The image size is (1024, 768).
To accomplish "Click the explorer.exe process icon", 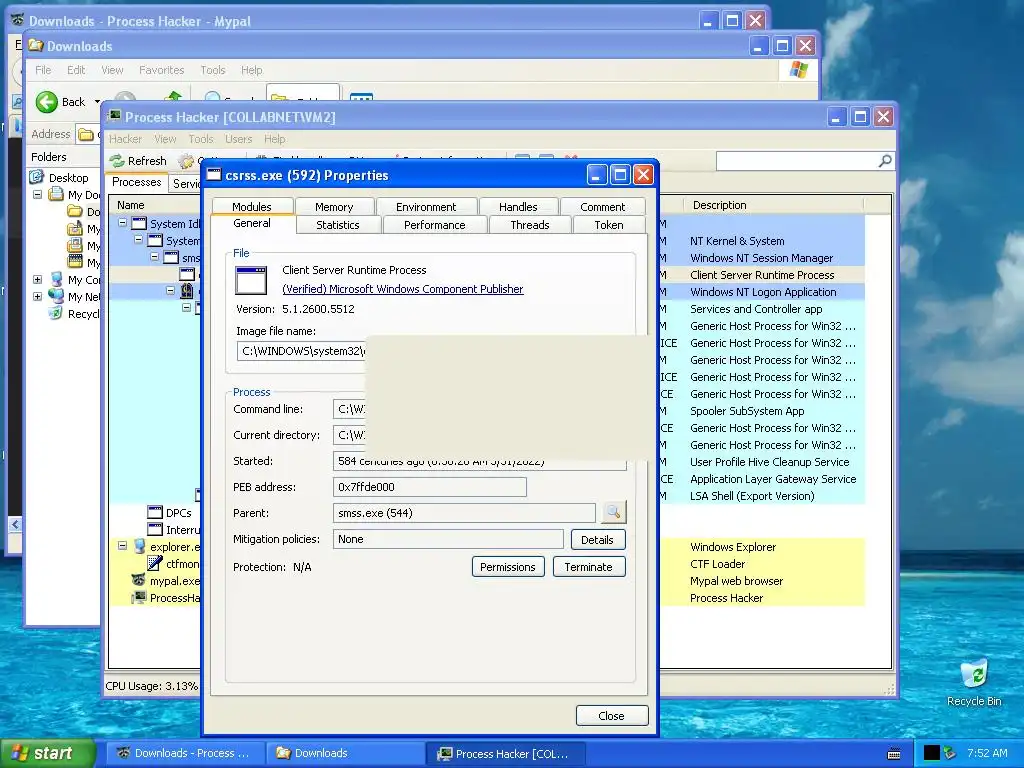I will (140, 547).
